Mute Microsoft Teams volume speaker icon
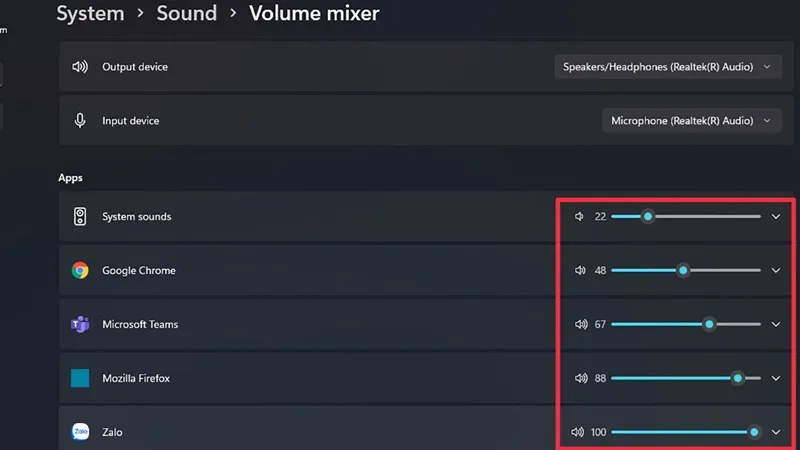The image size is (800, 450). pos(579,324)
